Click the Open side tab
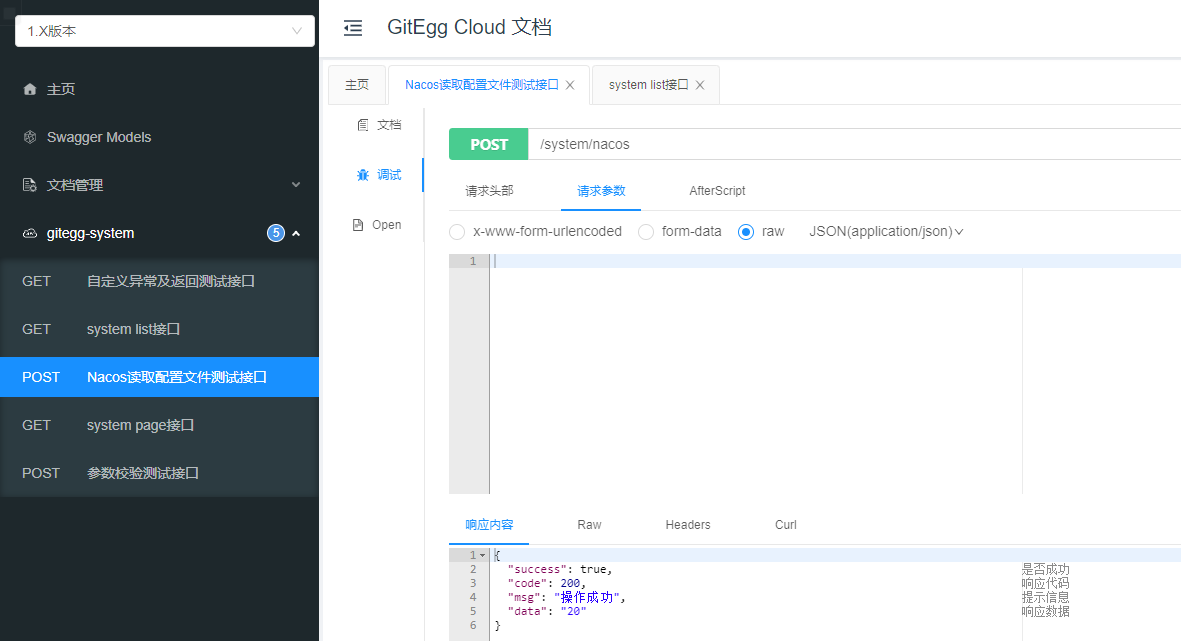The width and height of the screenshot is (1181, 641). [x=377, y=224]
